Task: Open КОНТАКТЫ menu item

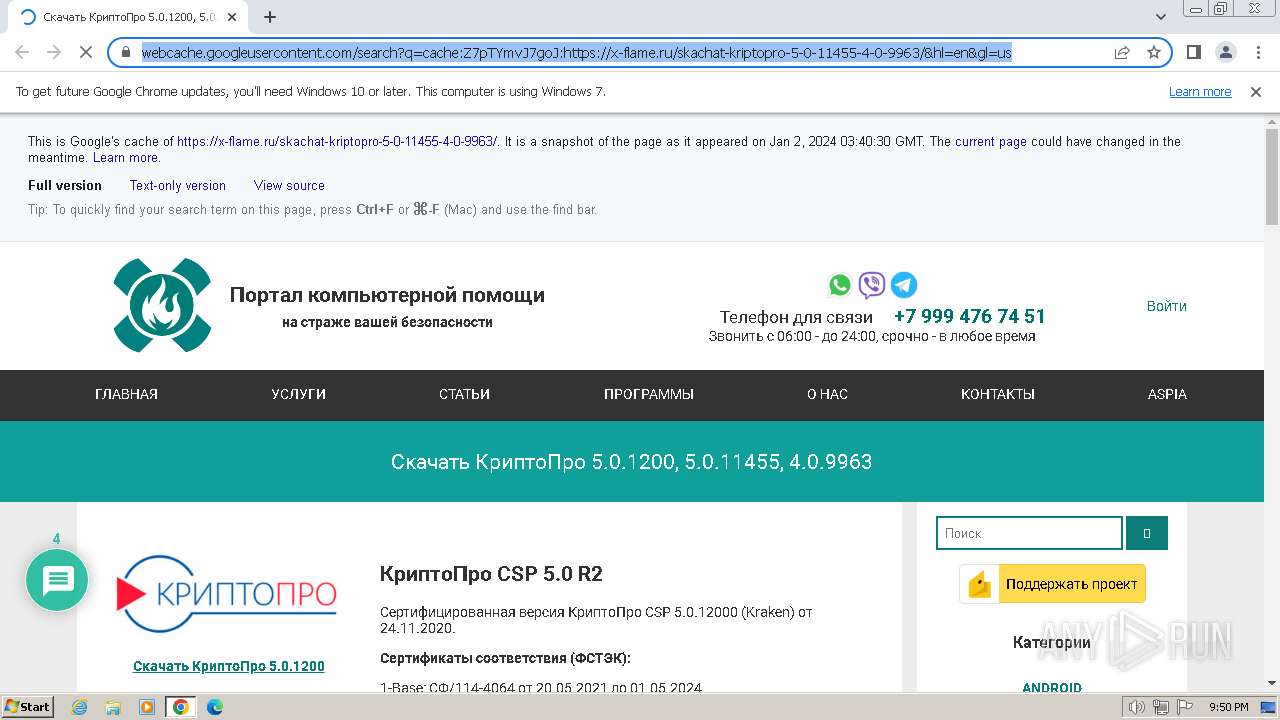Action: (x=998, y=394)
